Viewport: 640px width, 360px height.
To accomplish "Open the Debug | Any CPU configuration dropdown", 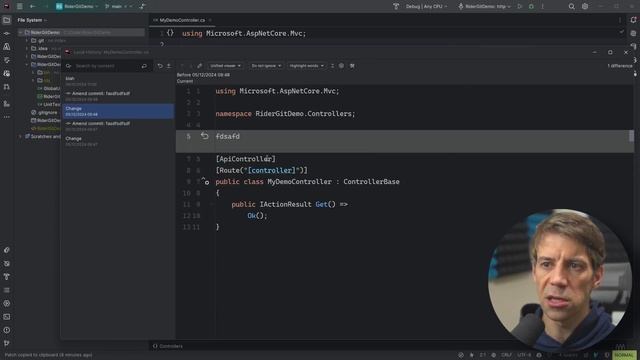I will tap(427, 7).
